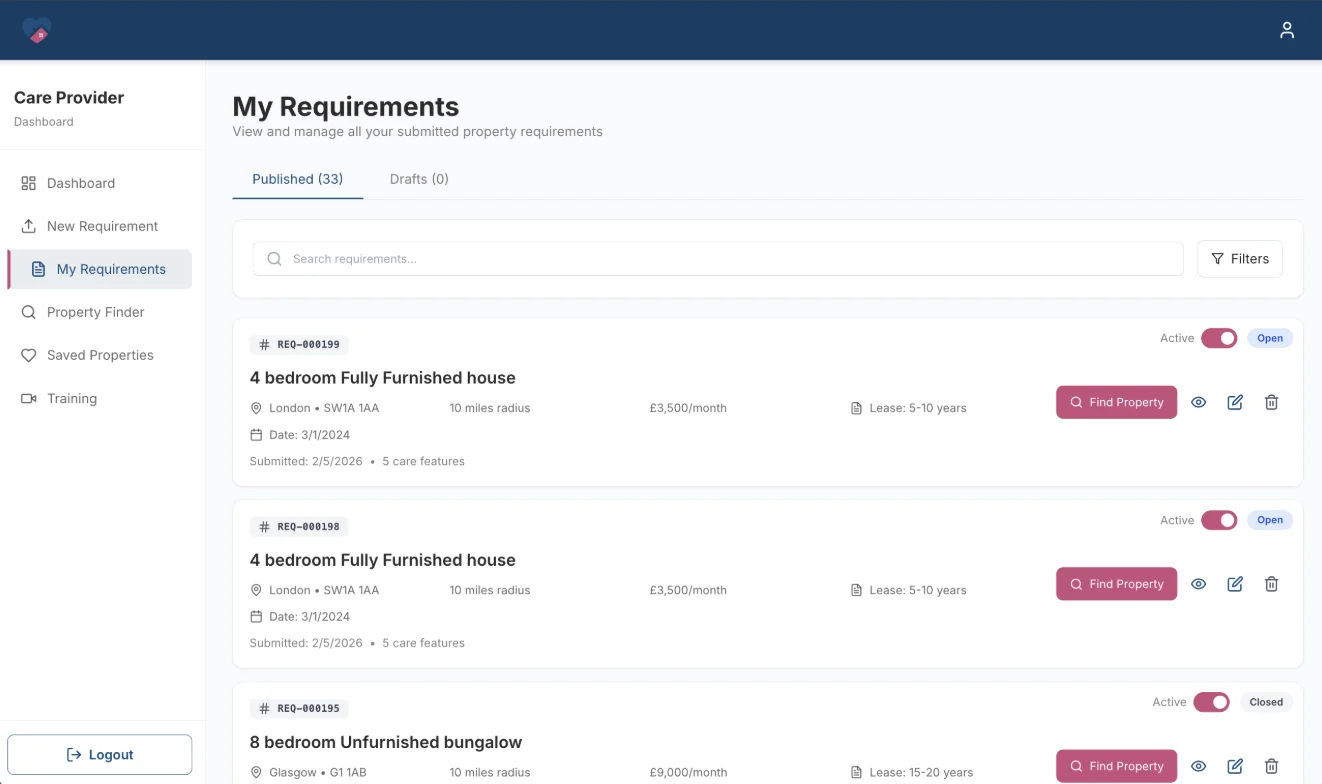The image size is (1322, 784).
Task: Delete requirement REQ-000195
Action: 1271,766
